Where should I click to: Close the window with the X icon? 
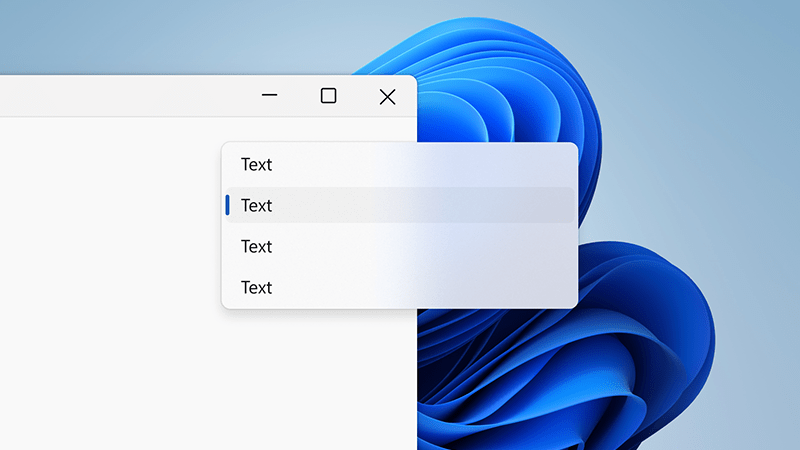click(x=387, y=96)
